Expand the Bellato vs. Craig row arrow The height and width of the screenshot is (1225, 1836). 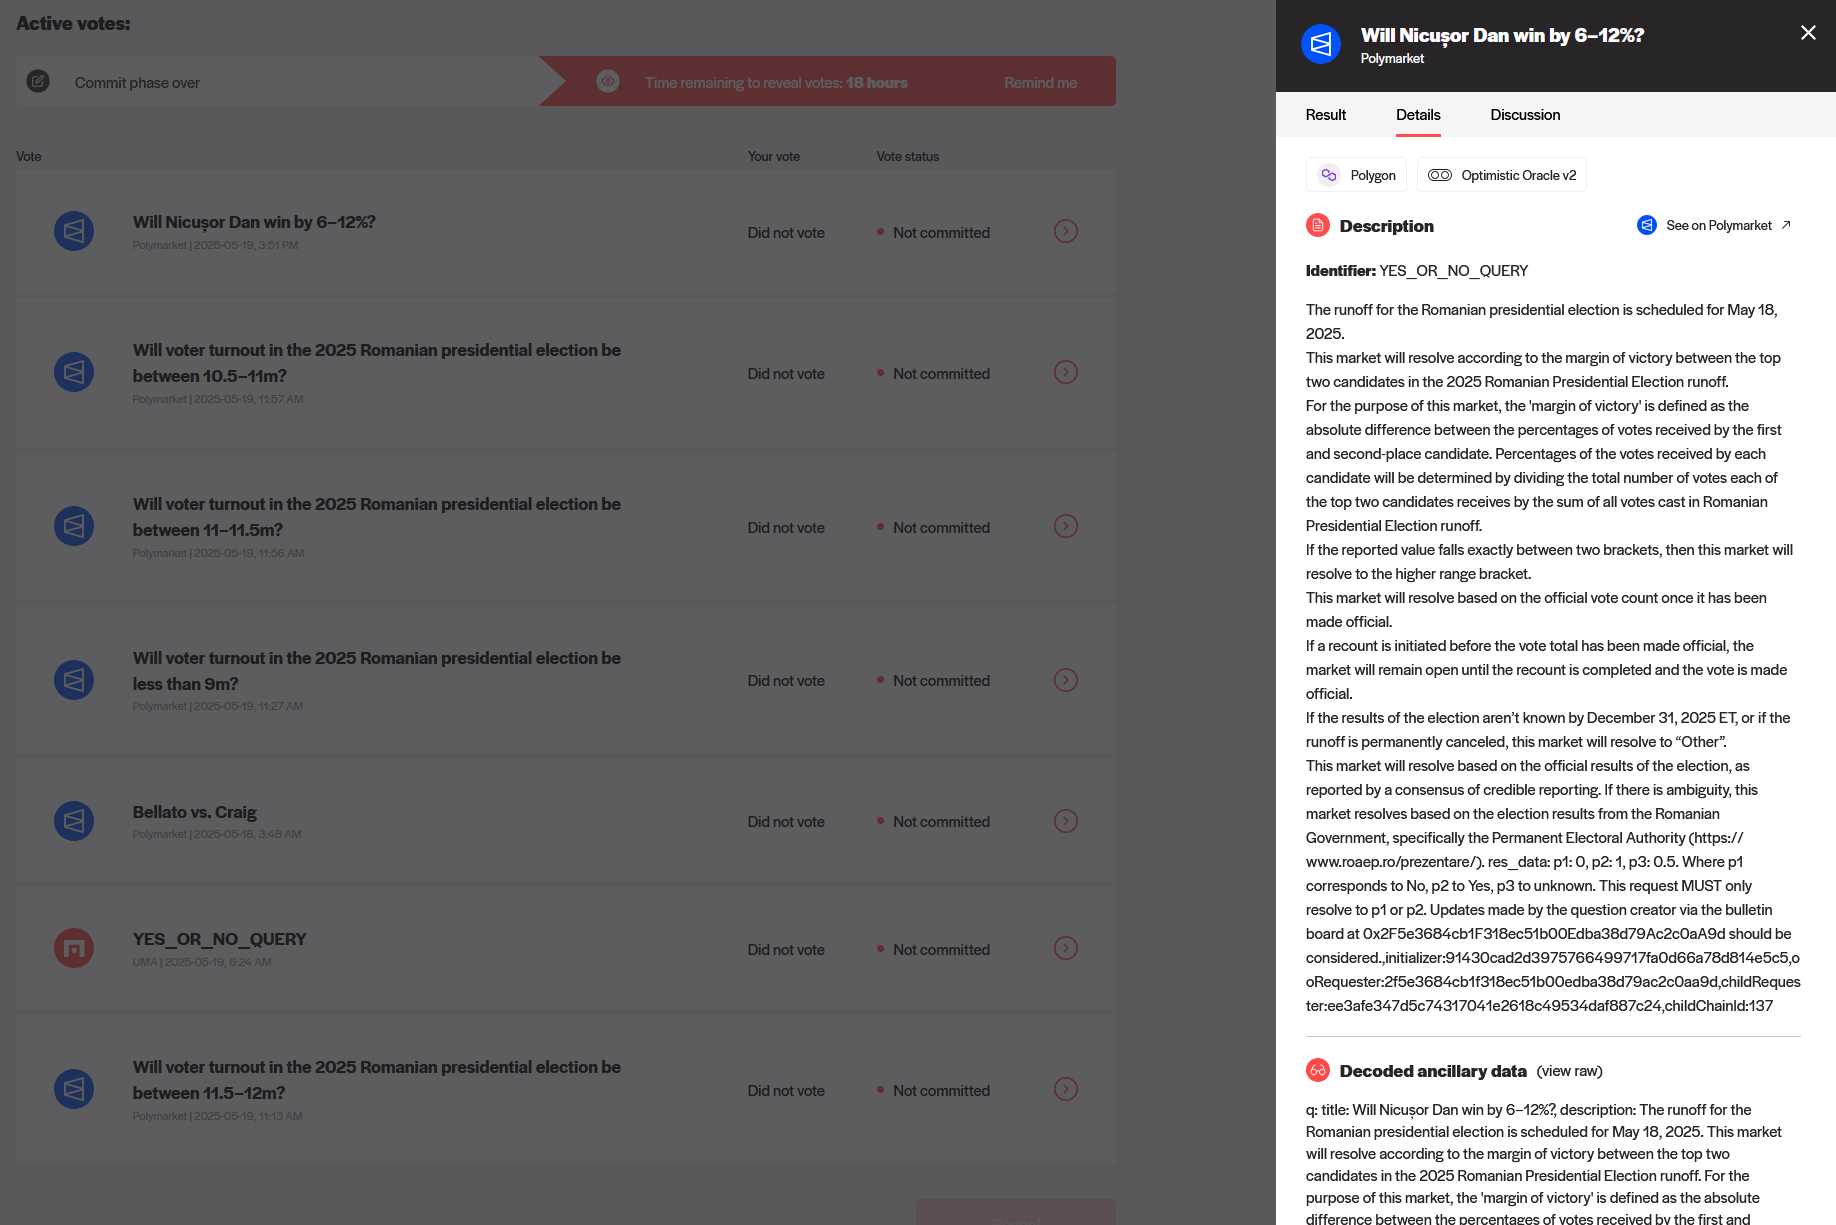tap(1065, 821)
